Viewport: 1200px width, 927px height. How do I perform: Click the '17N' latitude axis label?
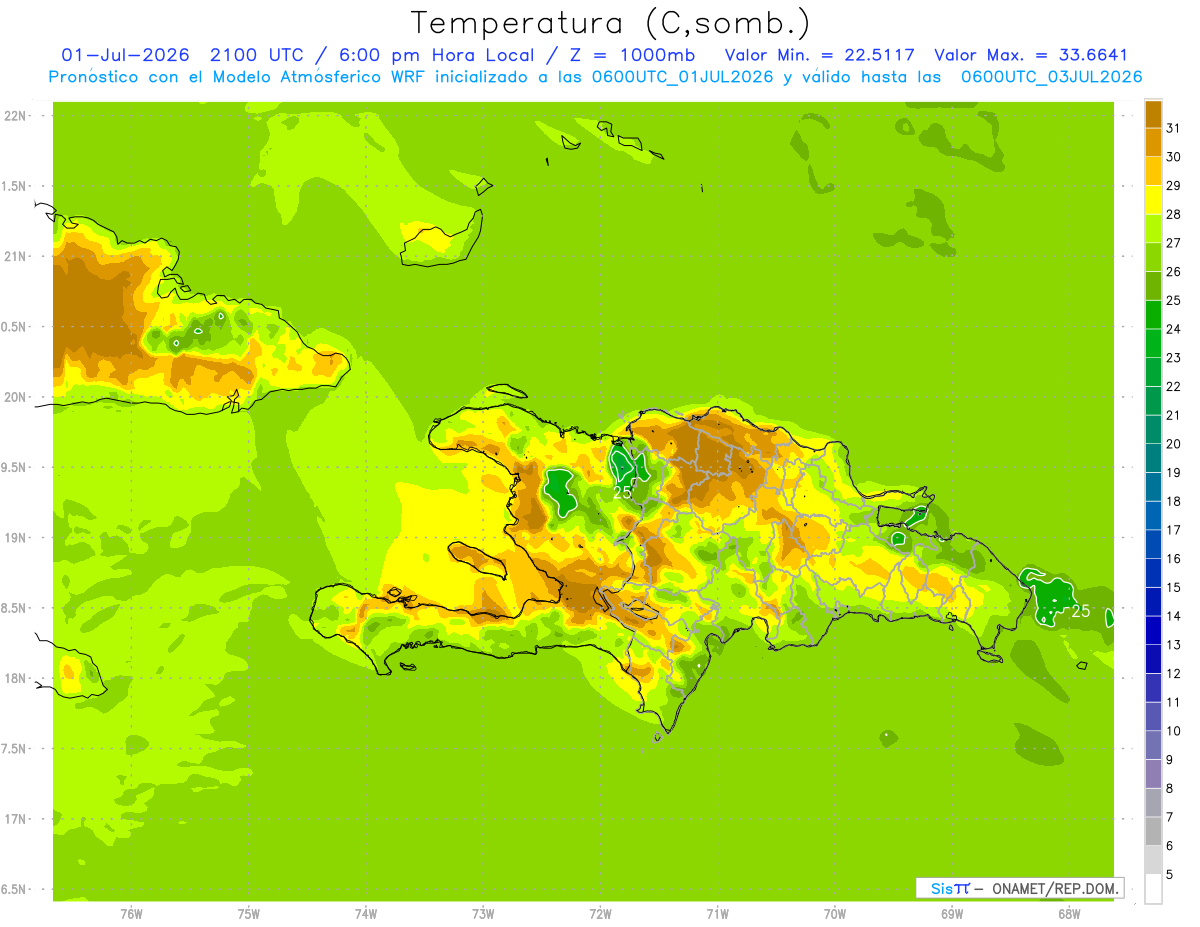(x=15, y=819)
